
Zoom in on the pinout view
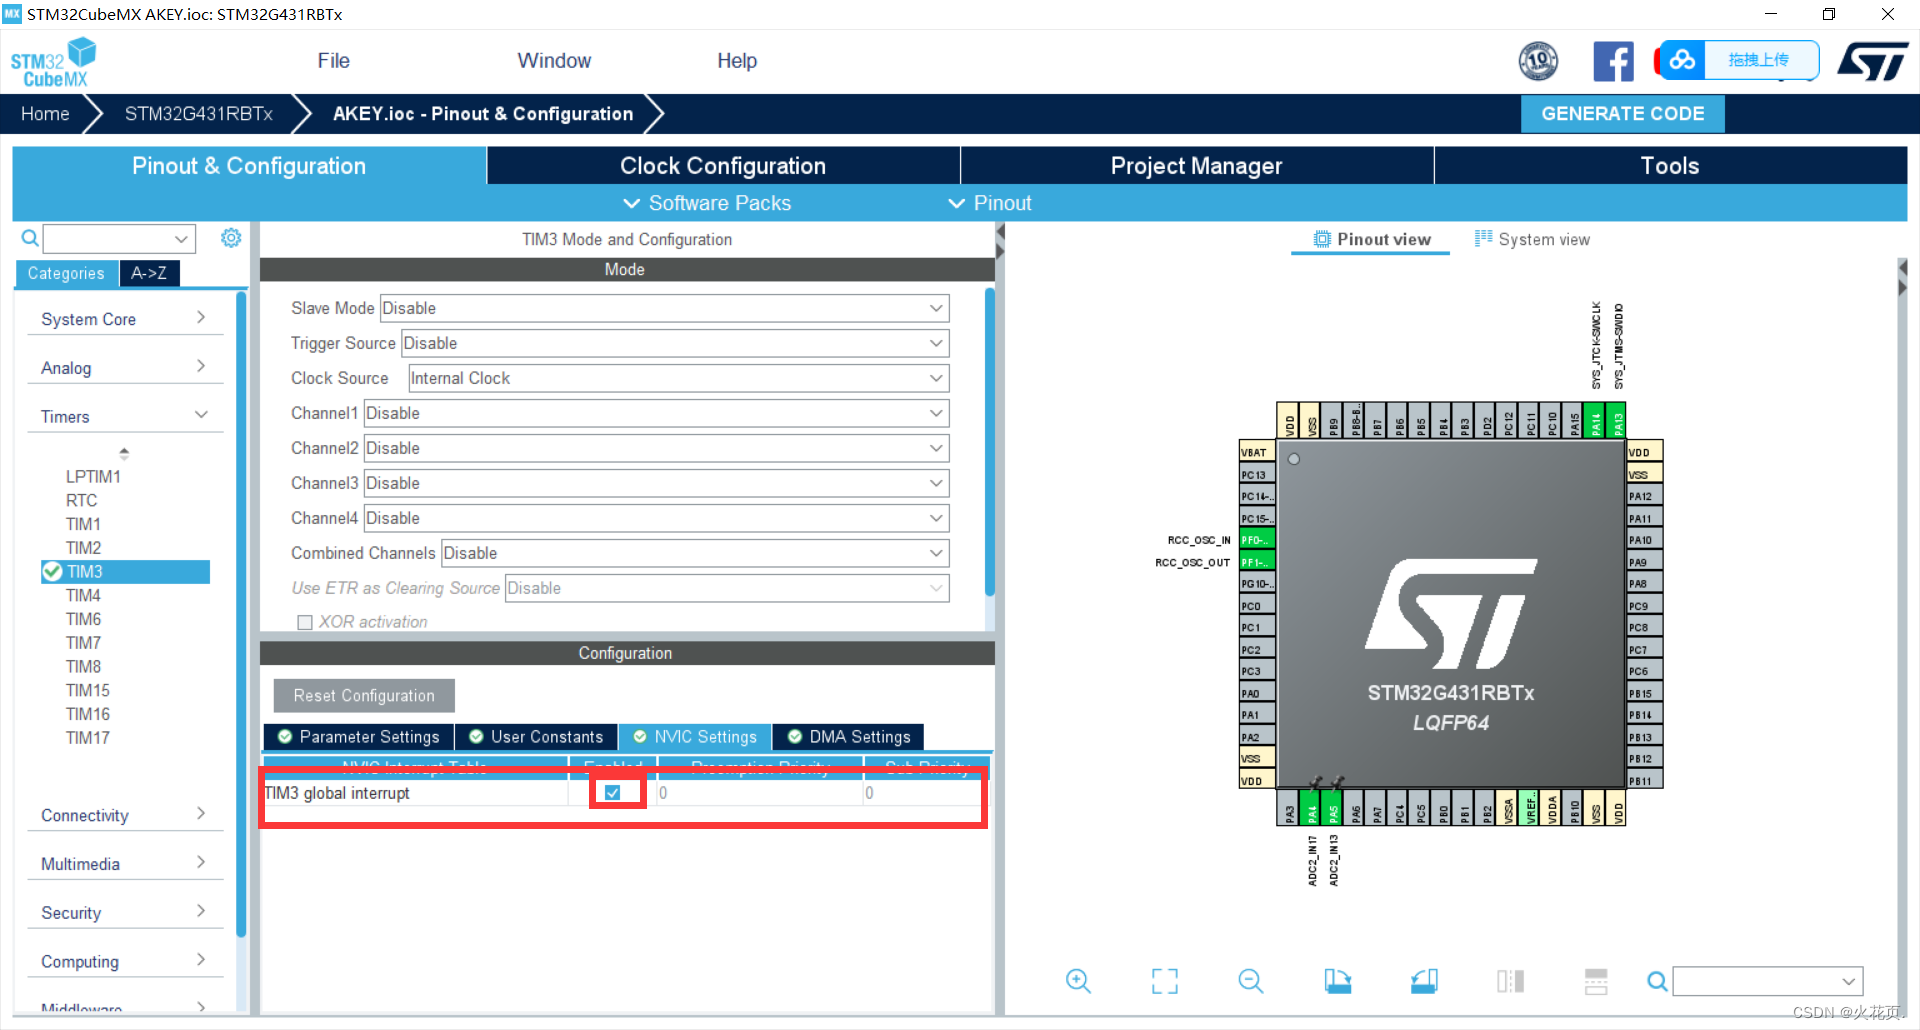pos(1078,981)
